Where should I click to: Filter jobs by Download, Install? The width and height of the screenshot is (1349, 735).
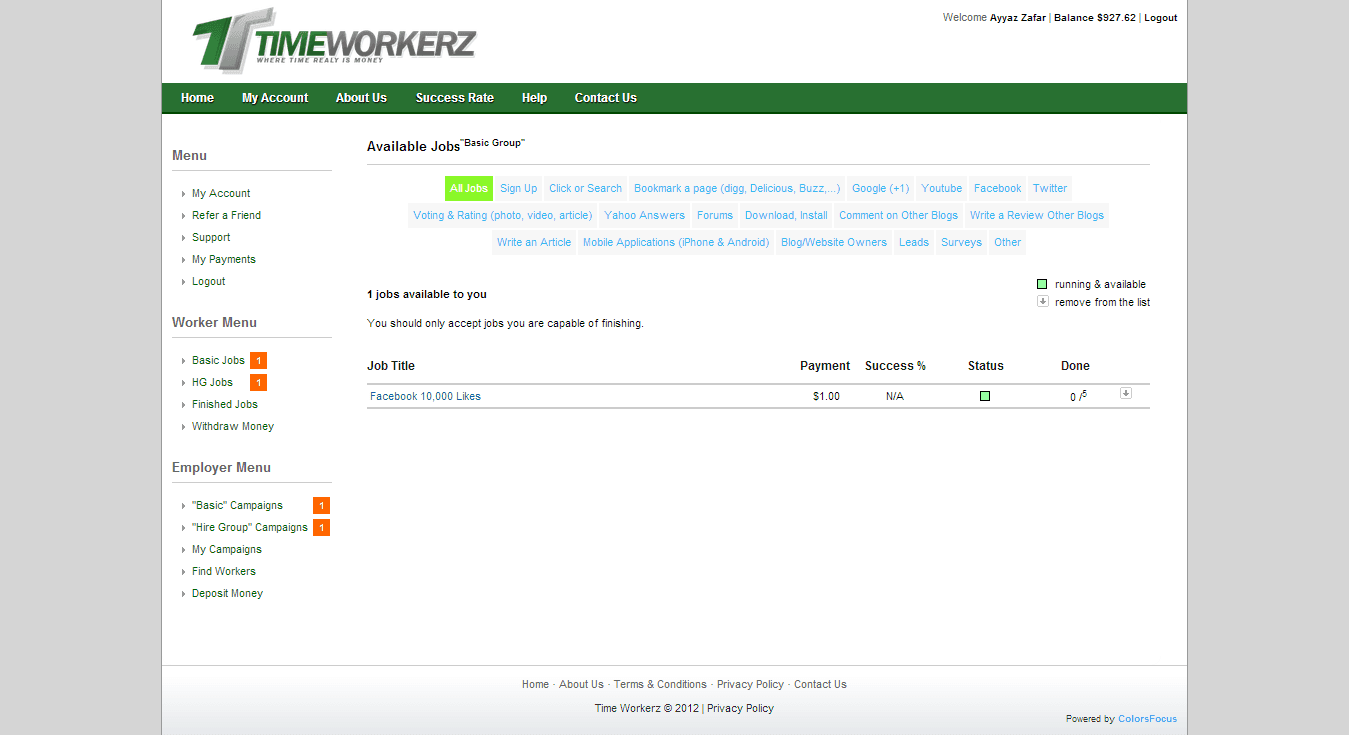(786, 215)
